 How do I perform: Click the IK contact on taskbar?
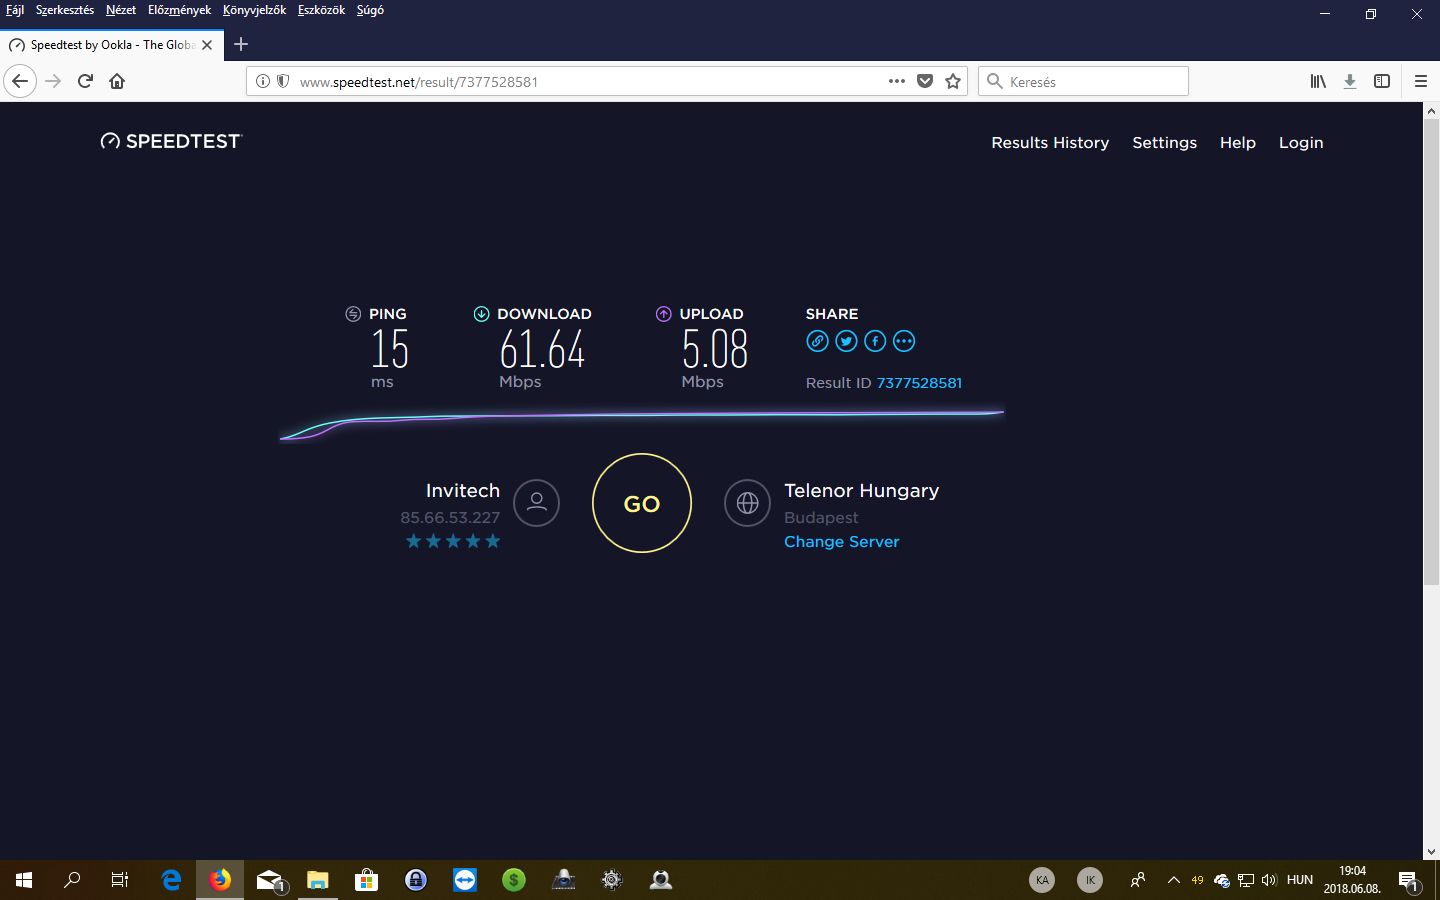[x=1090, y=880]
